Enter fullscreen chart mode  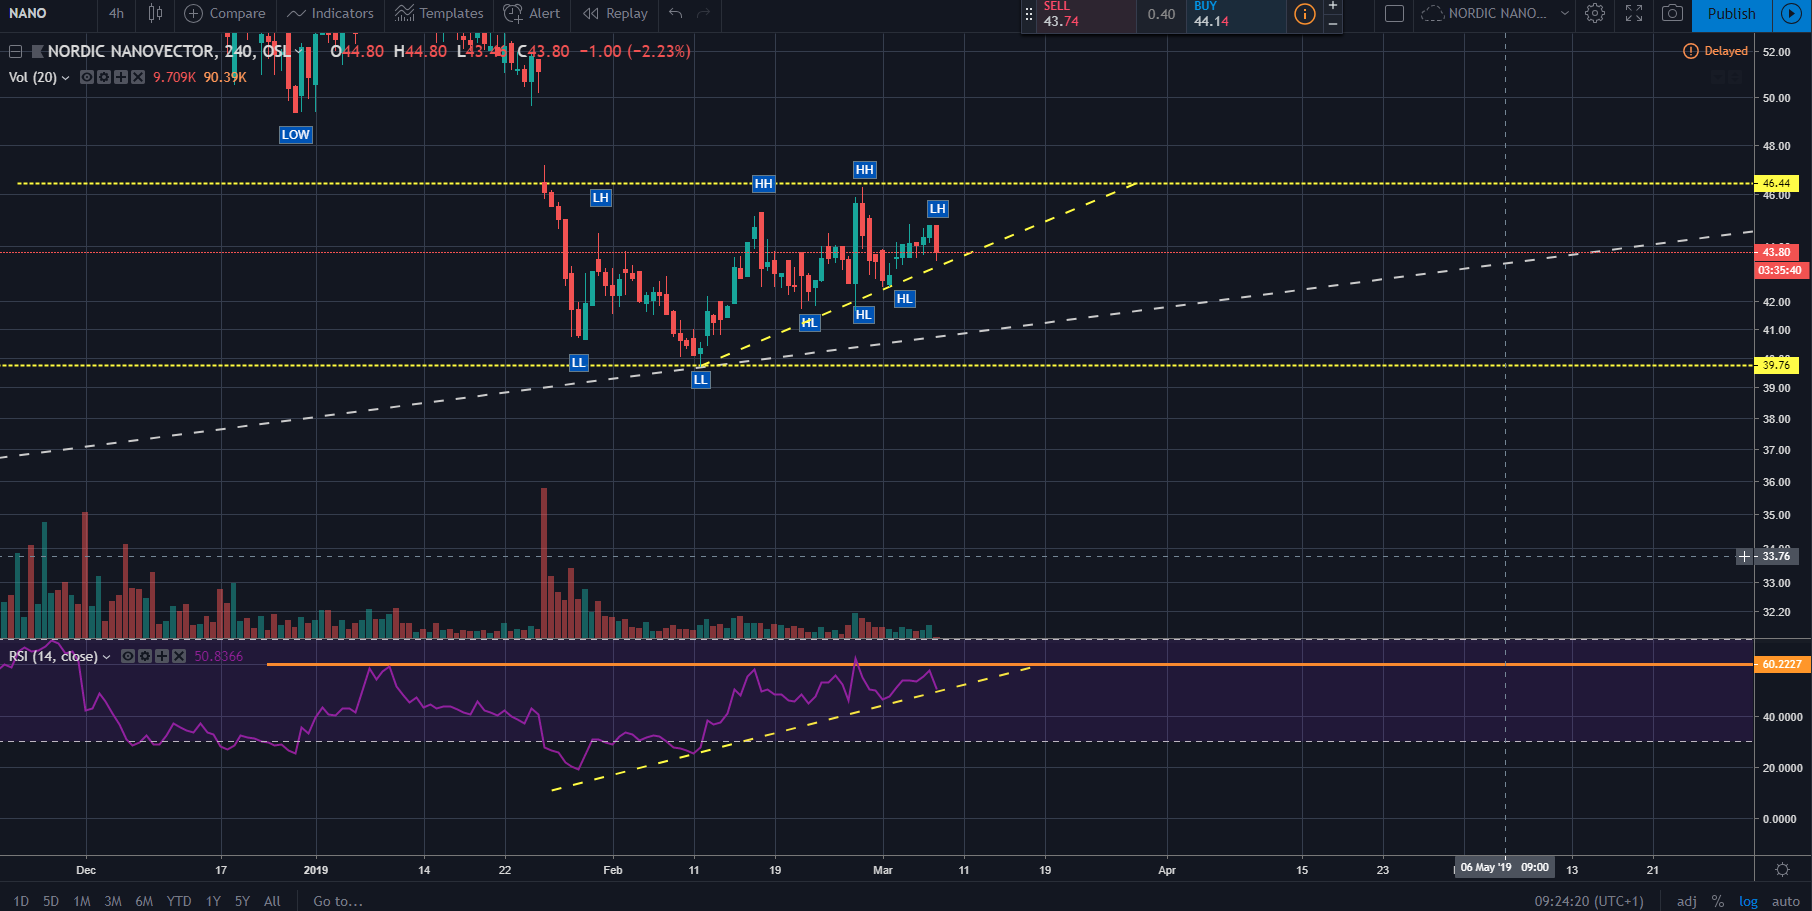click(1634, 13)
